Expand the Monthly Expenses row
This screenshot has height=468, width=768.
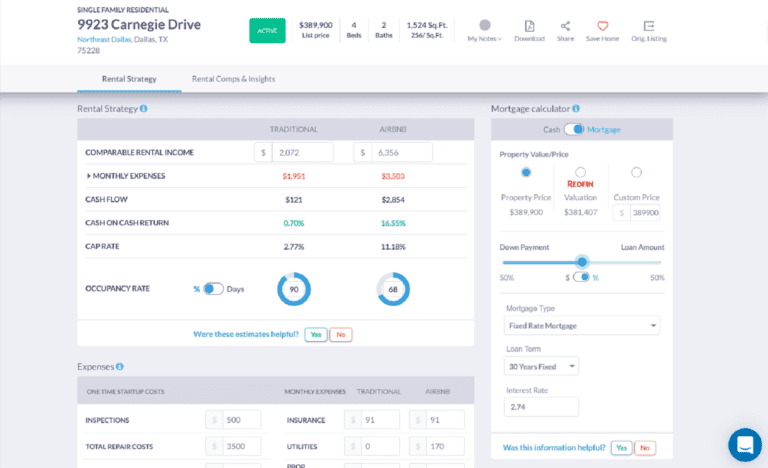point(88,176)
